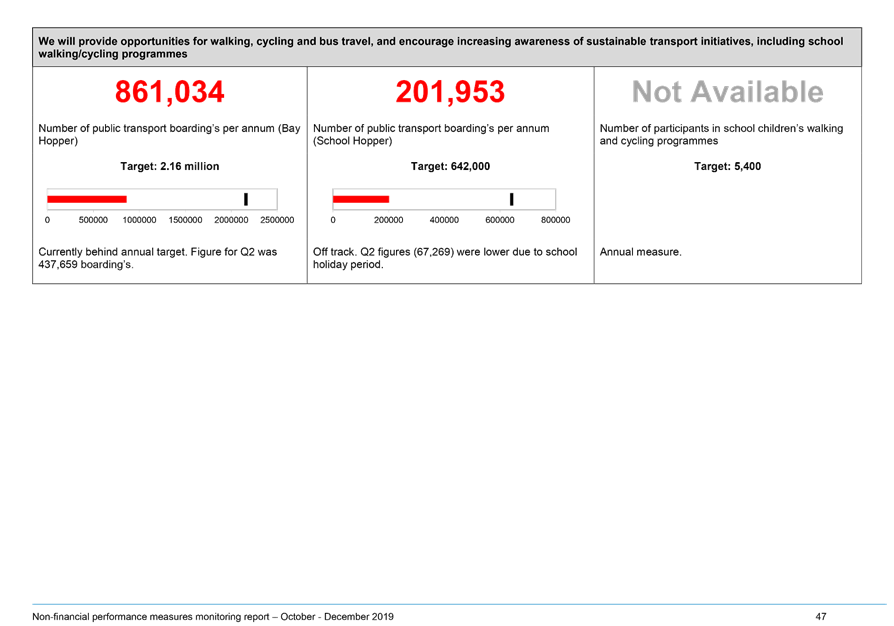
Task: Click the black target marker on School Hopper chart
Action: coord(511,199)
